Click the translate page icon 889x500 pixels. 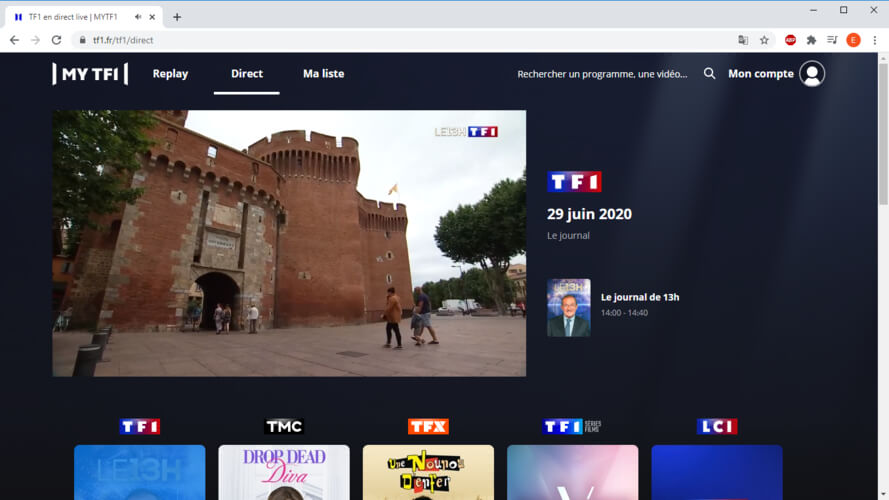pos(743,40)
